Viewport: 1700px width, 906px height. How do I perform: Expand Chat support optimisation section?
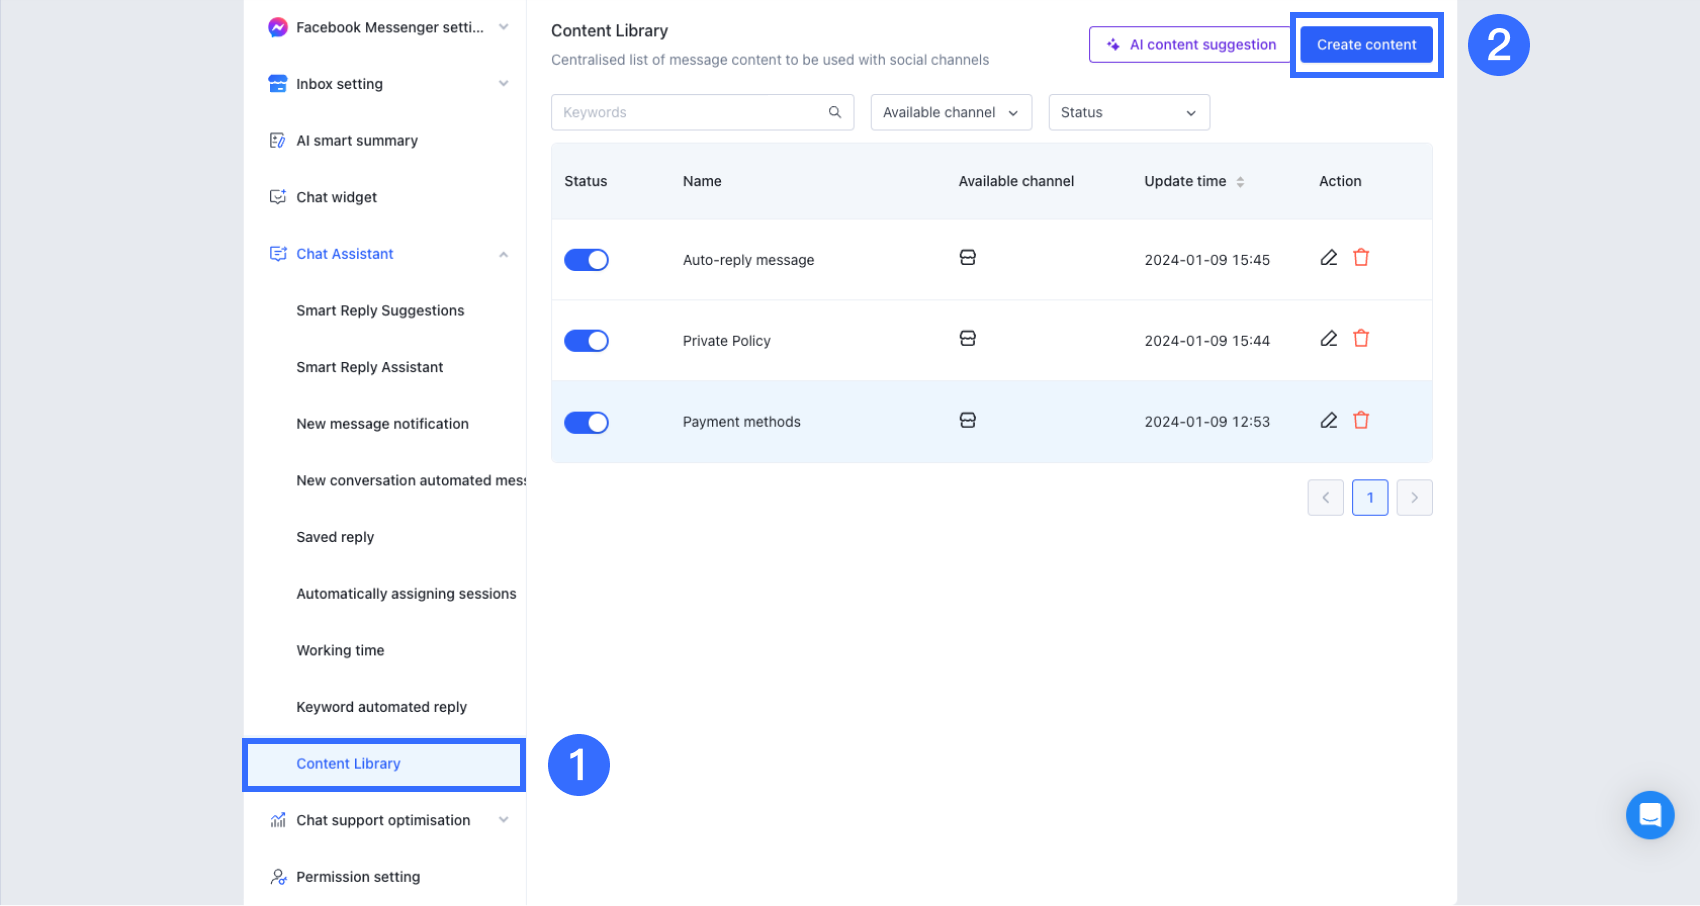pyautogui.click(x=504, y=820)
